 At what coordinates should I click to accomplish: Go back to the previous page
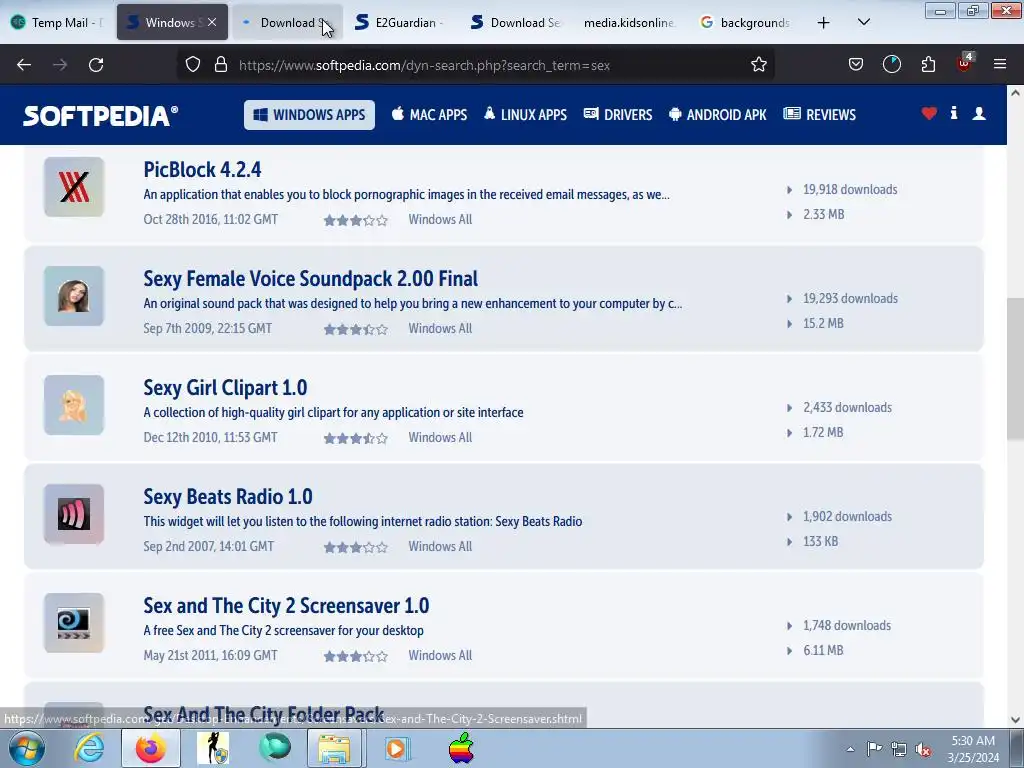(24, 65)
